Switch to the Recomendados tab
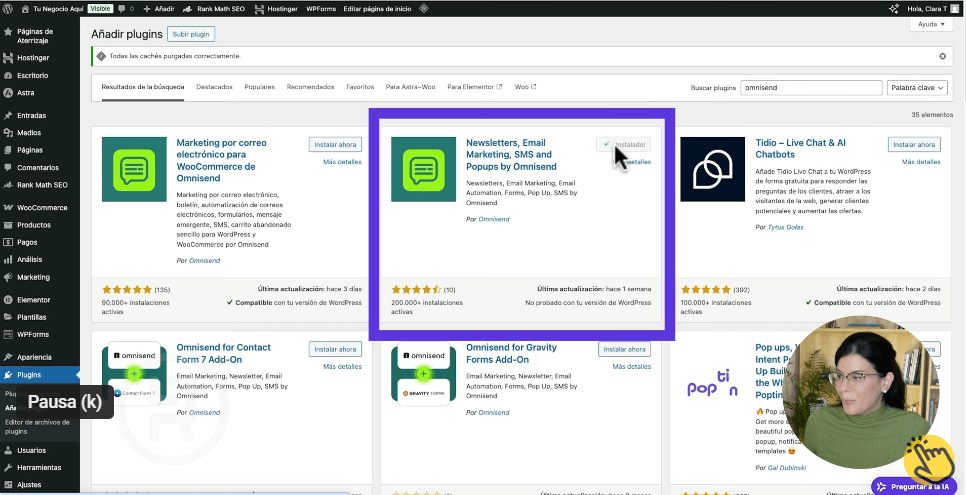Screen dimensions: 966x495 click(x=310, y=87)
